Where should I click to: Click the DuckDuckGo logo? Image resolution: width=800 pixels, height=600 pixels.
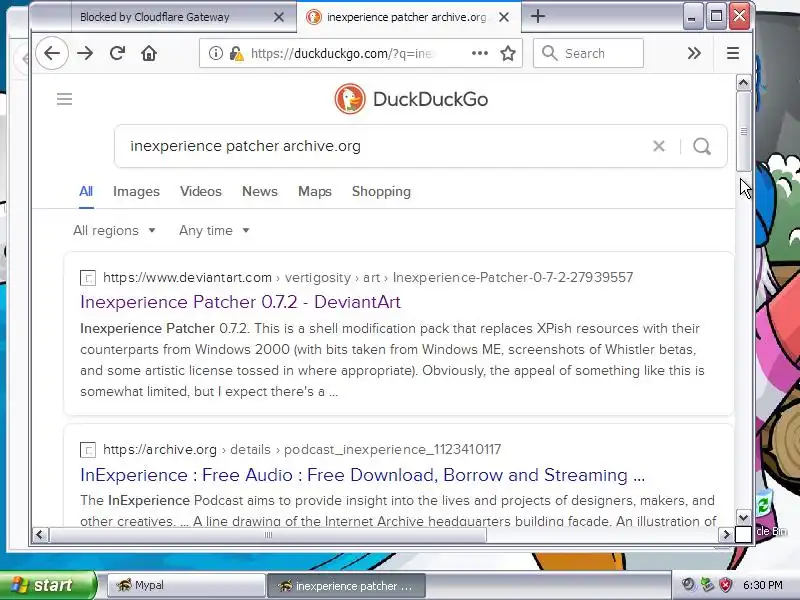411,99
